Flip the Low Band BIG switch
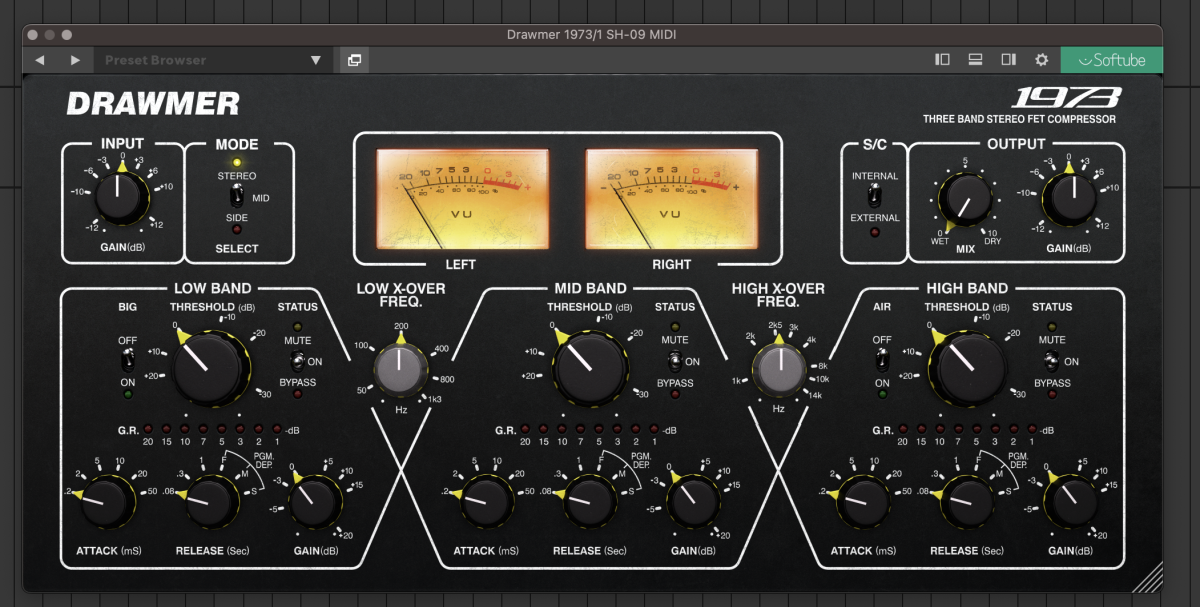The width and height of the screenshot is (1200, 607). click(x=128, y=362)
